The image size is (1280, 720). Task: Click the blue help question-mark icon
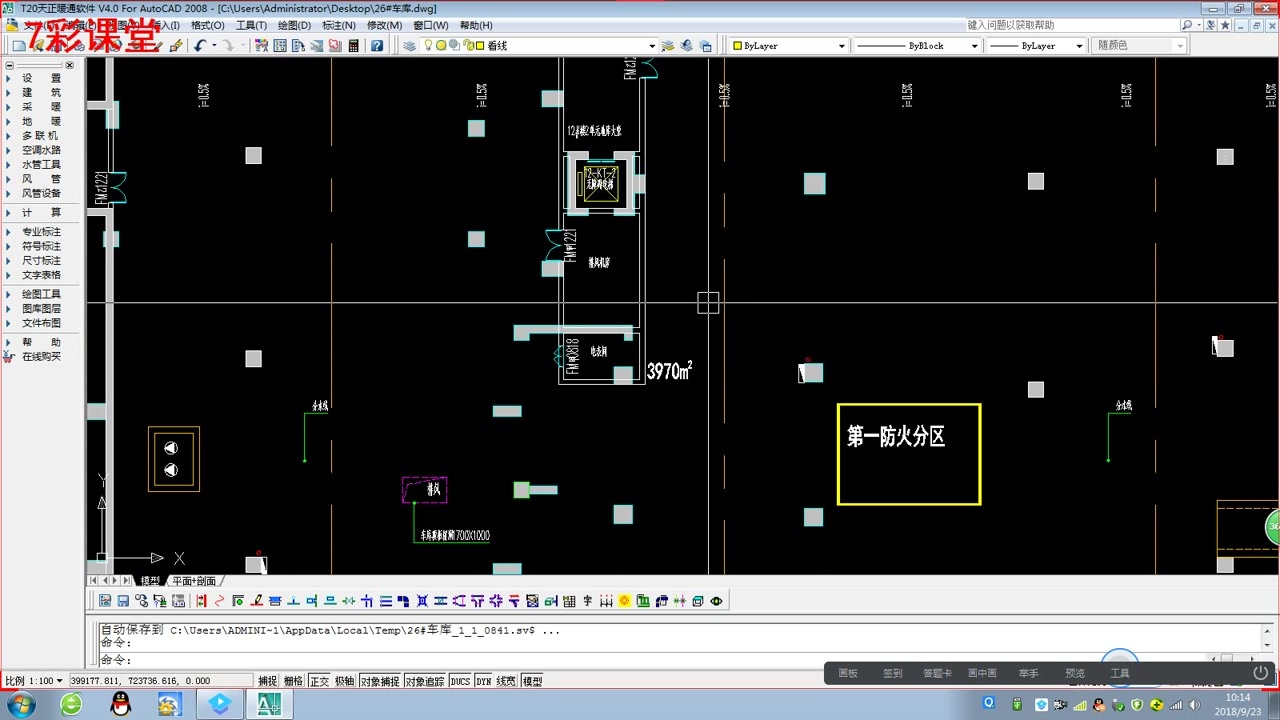click(377, 46)
